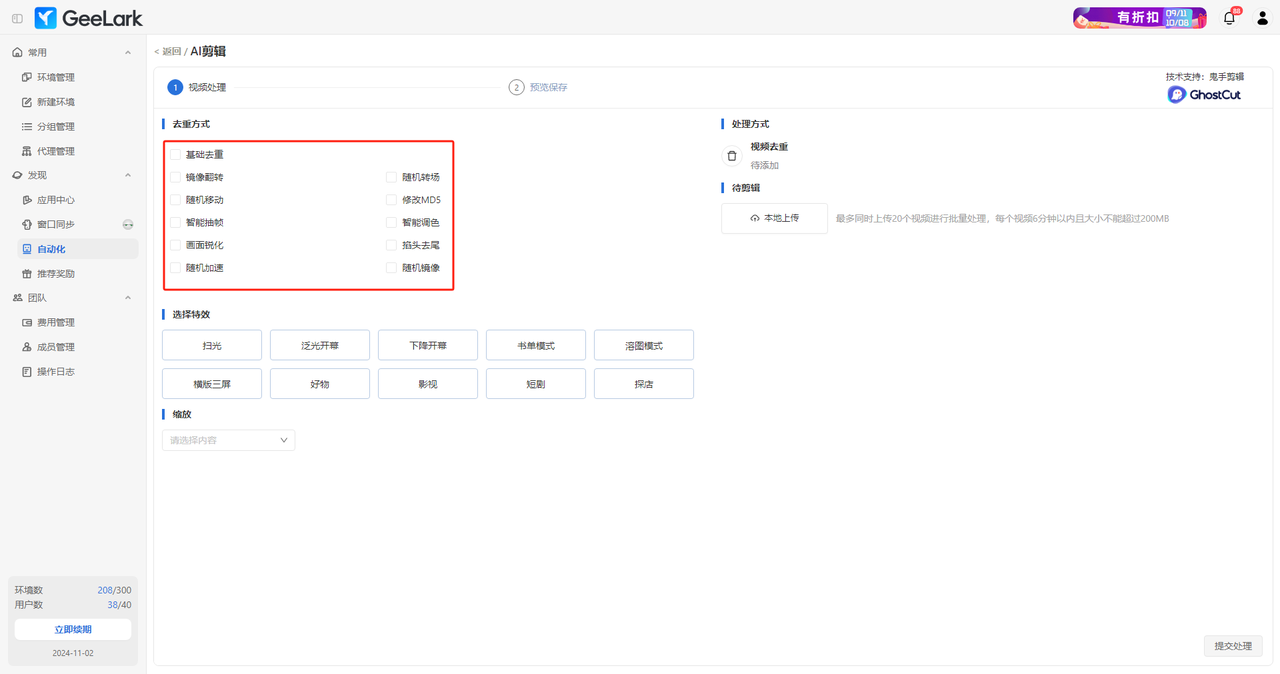Select the 探店 effect
The width and height of the screenshot is (1280, 674).
tap(644, 384)
